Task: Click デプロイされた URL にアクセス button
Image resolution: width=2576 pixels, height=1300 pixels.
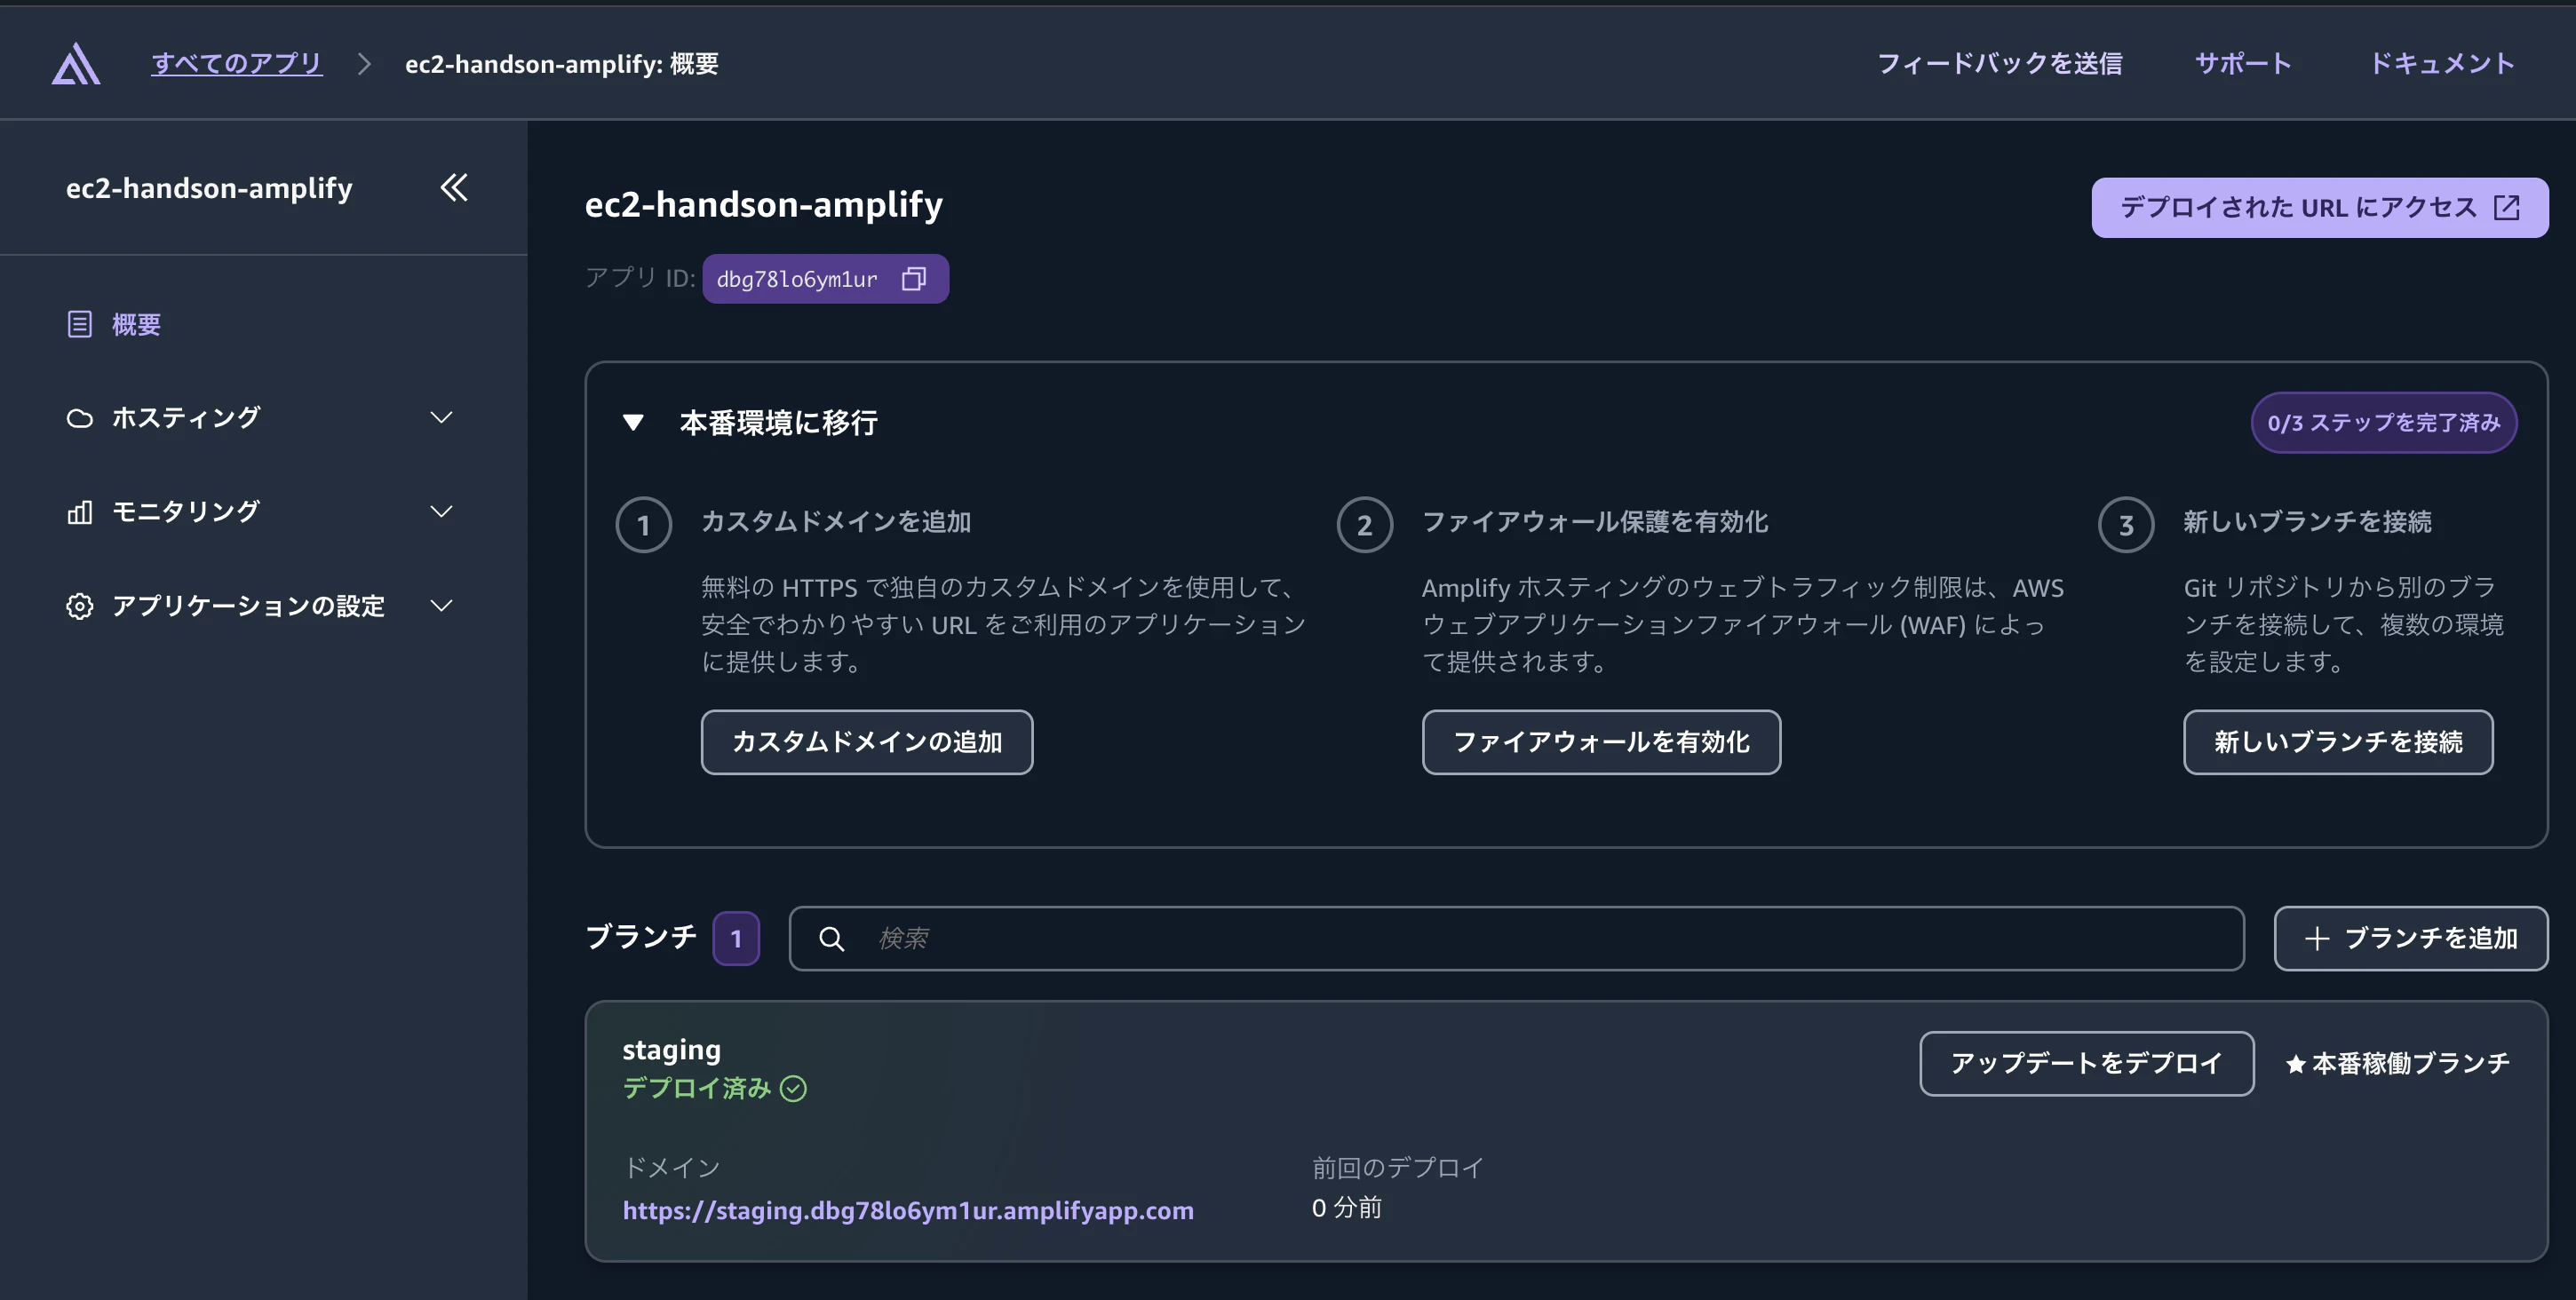Action: click(2320, 208)
